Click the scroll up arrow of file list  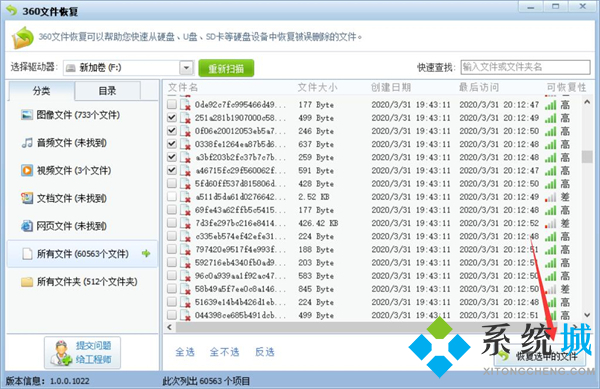point(587,102)
